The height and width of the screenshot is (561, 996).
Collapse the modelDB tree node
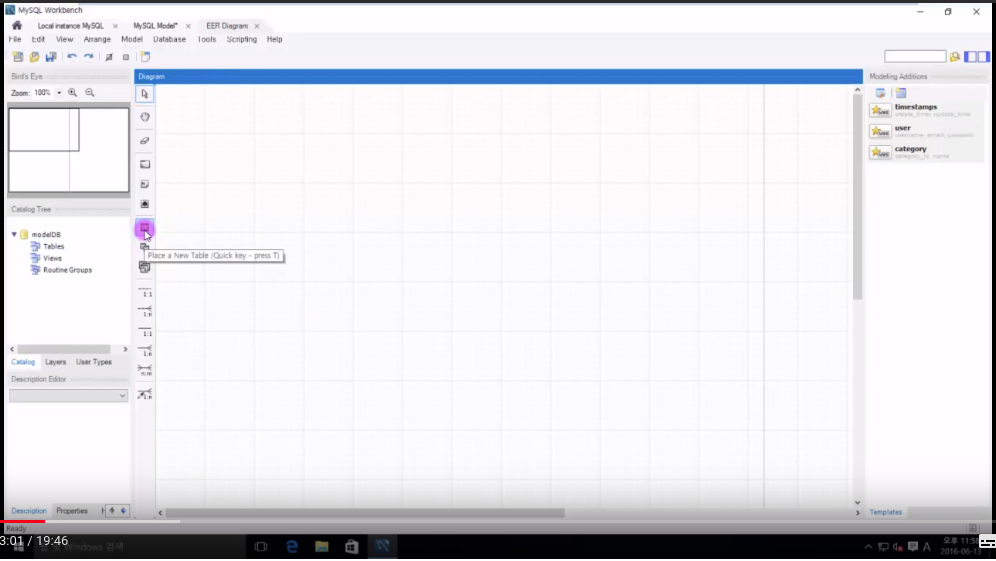pyautogui.click(x=14, y=234)
